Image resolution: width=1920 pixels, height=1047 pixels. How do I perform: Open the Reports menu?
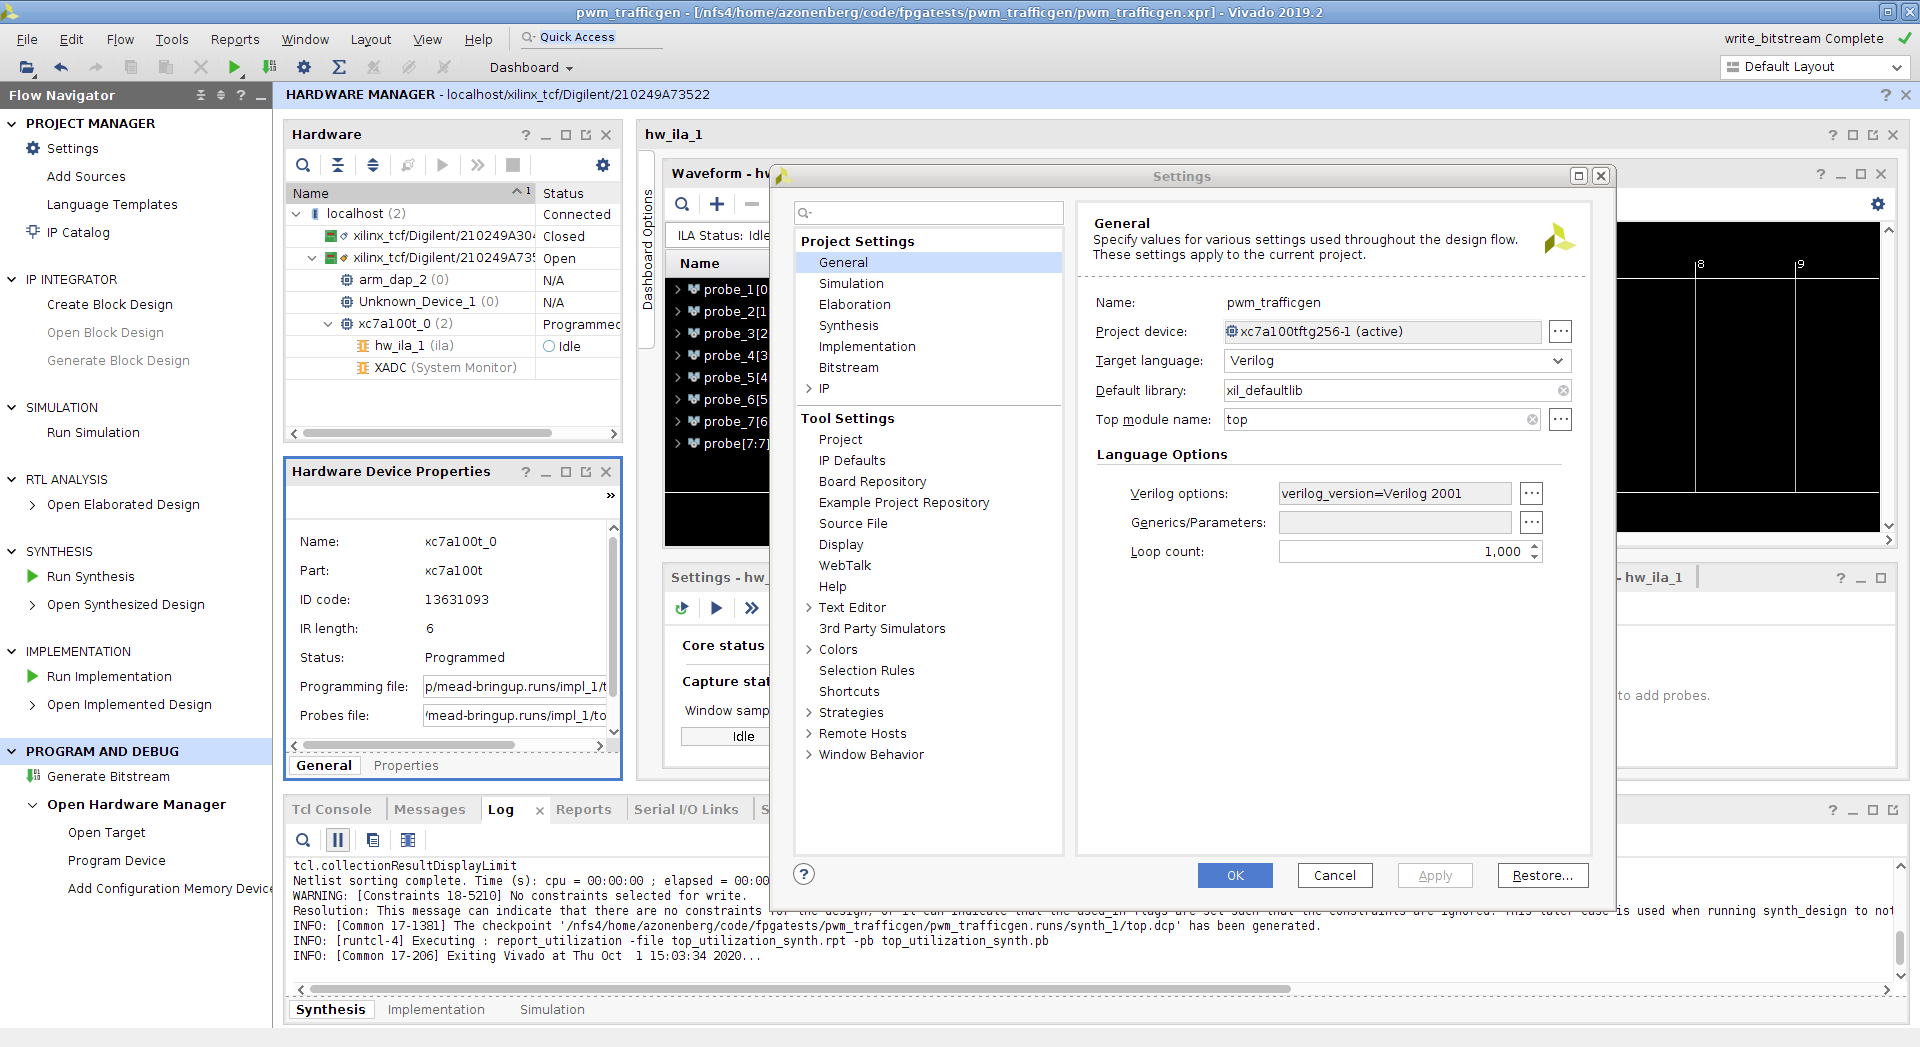(235, 40)
